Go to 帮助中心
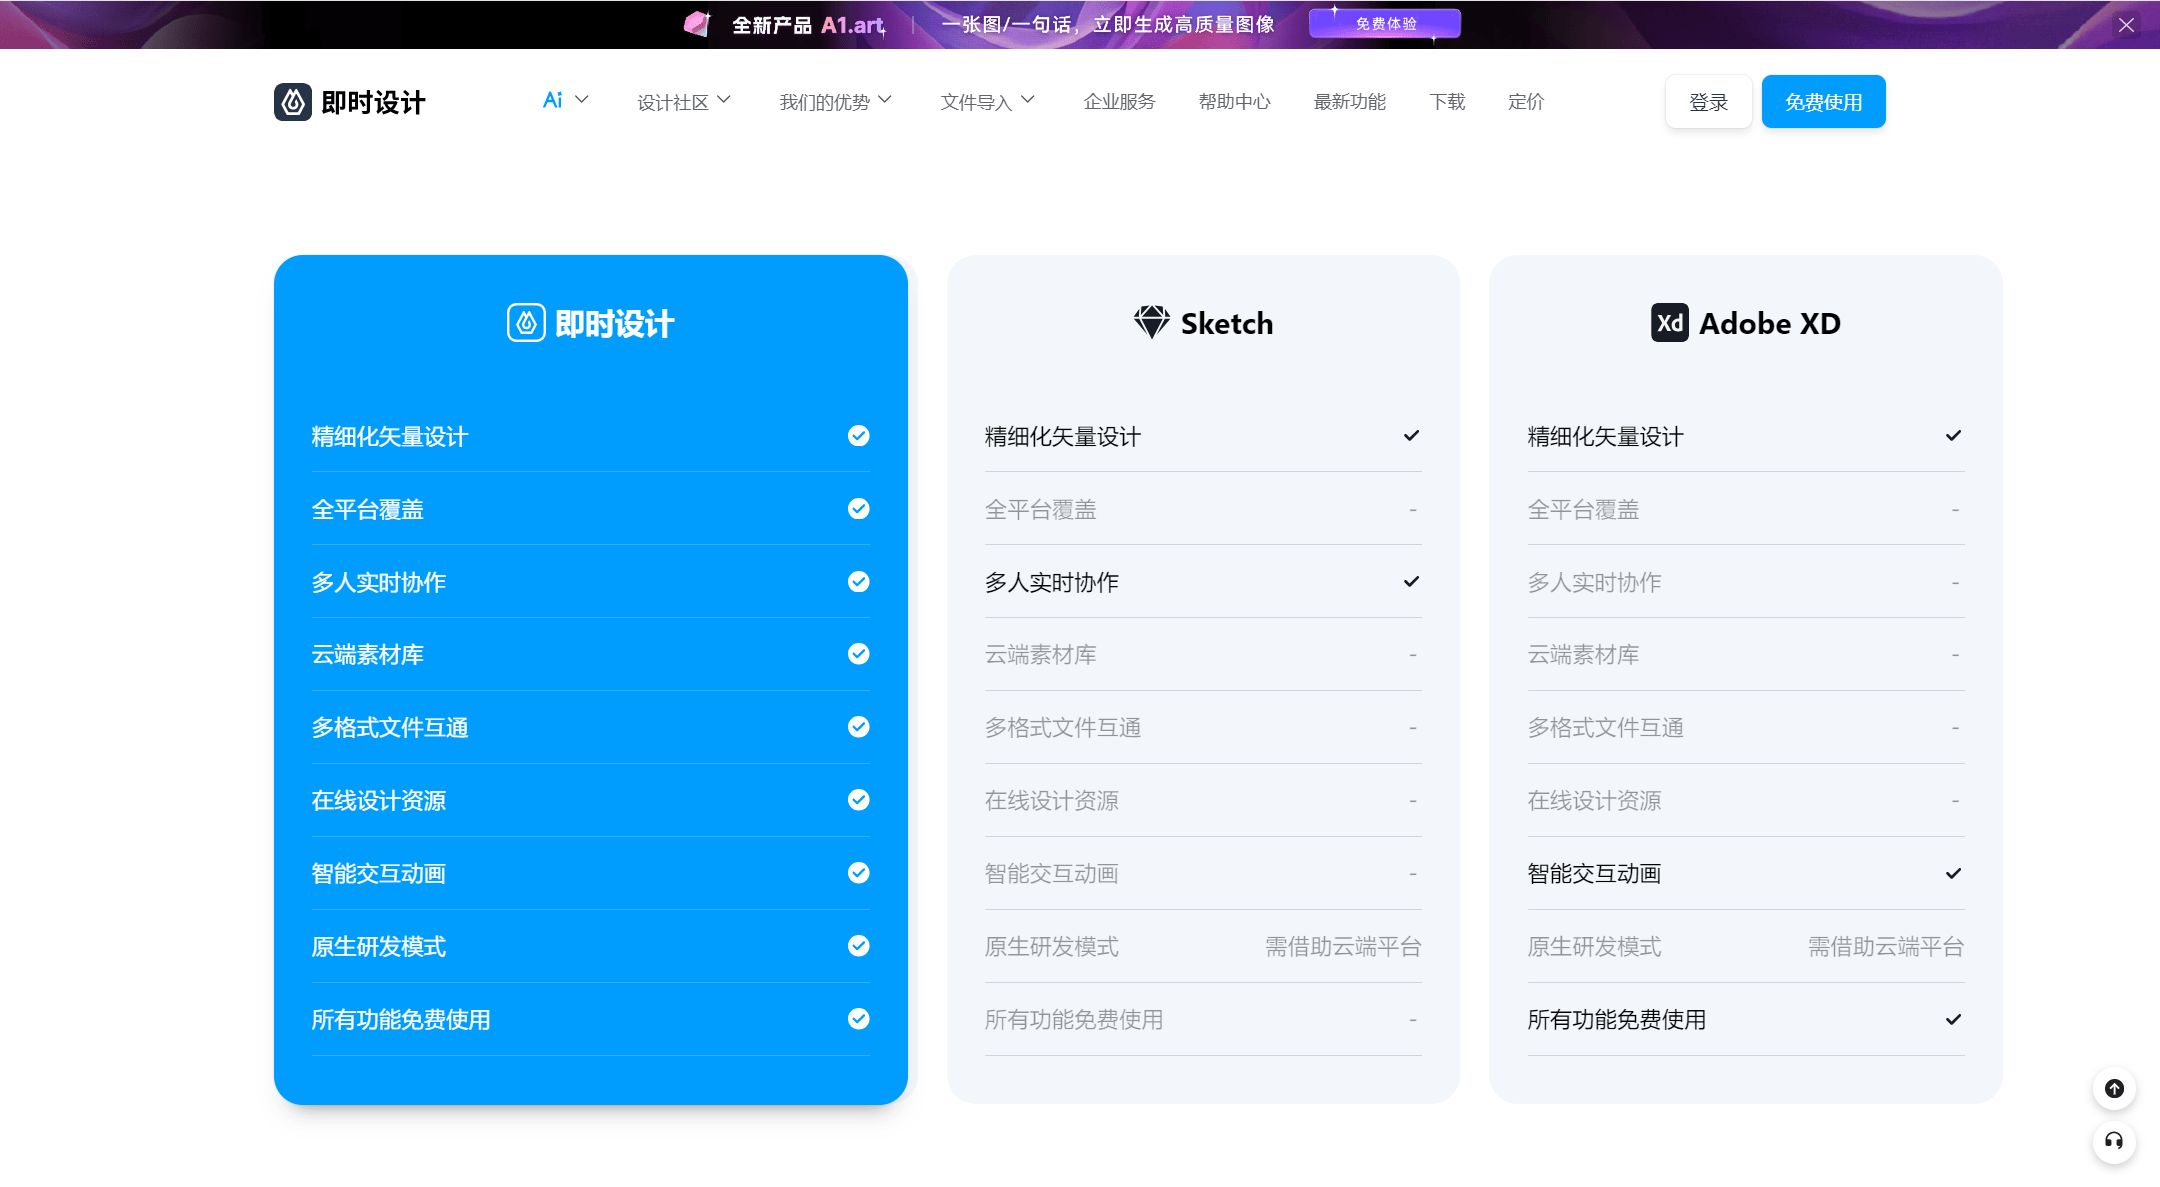Screen dimensions: 2160x1187 (x=1234, y=102)
